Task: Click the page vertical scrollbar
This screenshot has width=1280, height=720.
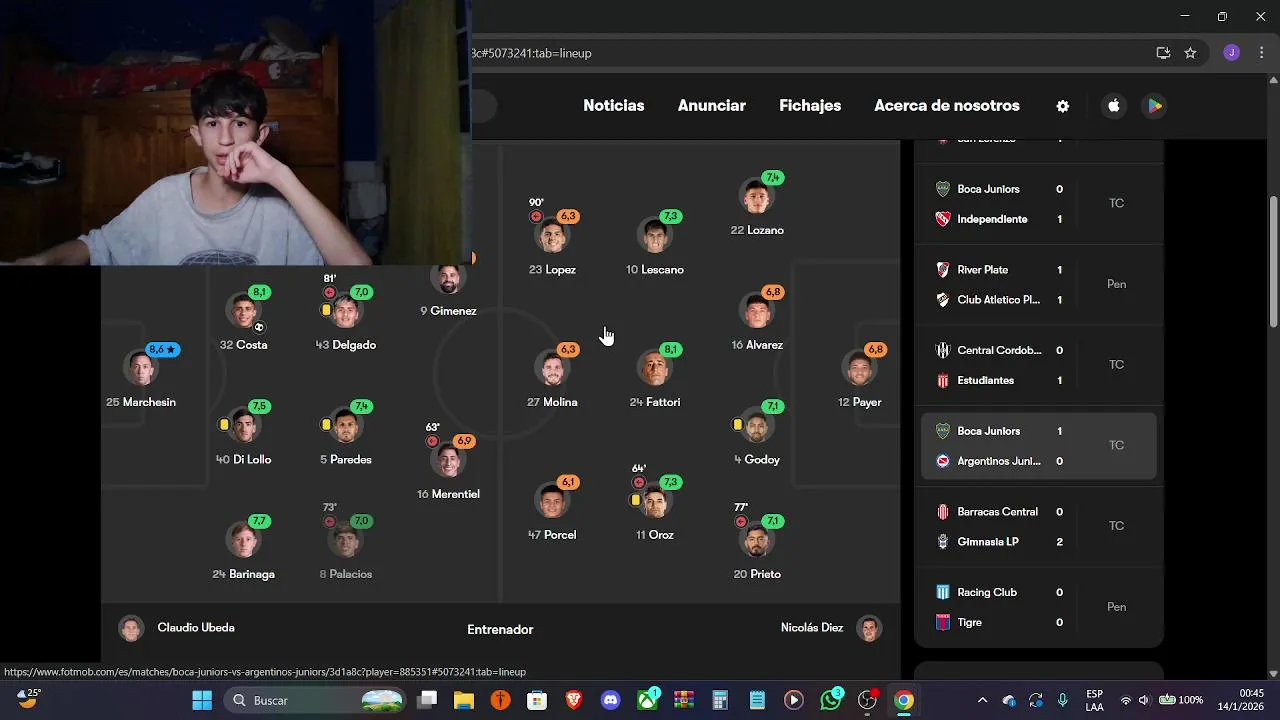Action: (x=1273, y=261)
